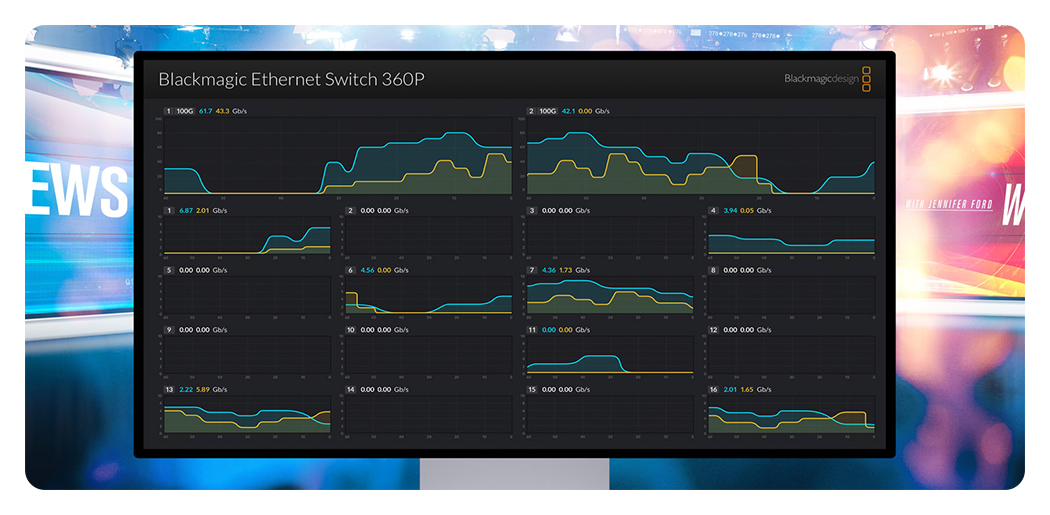The image size is (1050, 515).
Task: Click the 61.7 receive rate value
Action: (204, 111)
